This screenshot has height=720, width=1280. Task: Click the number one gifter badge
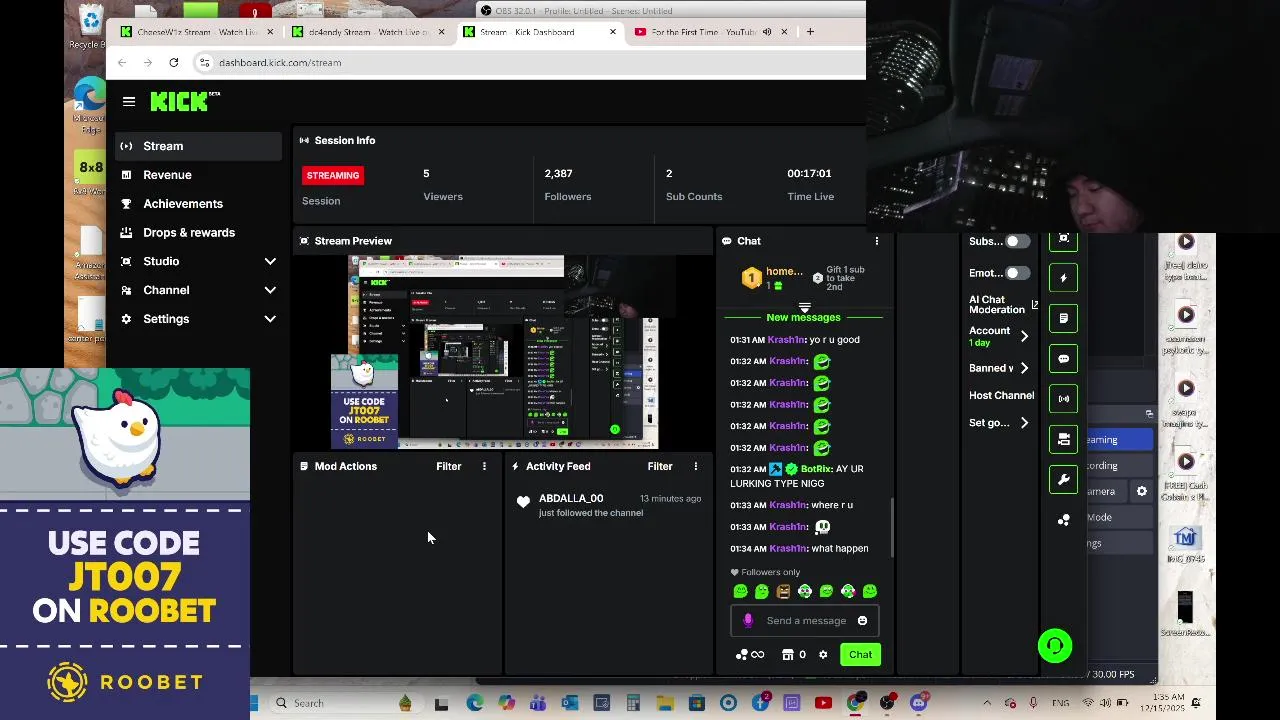pos(751,278)
